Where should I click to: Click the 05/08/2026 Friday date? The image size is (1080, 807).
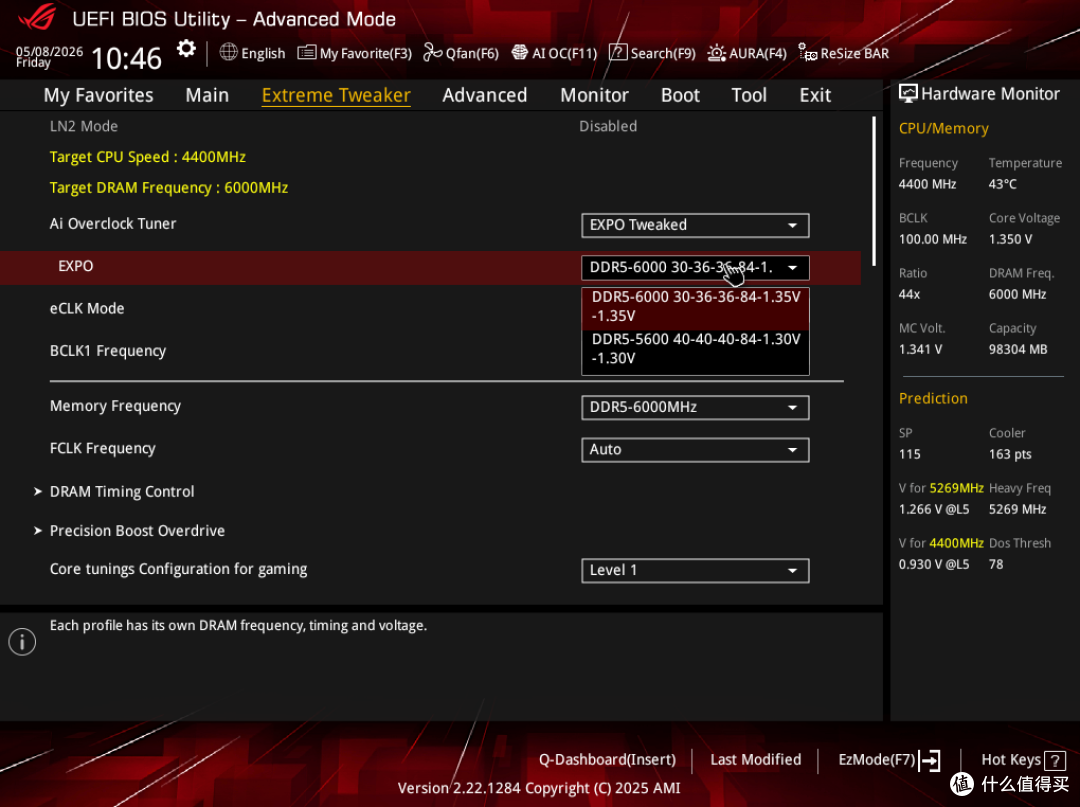coord(49,57)
